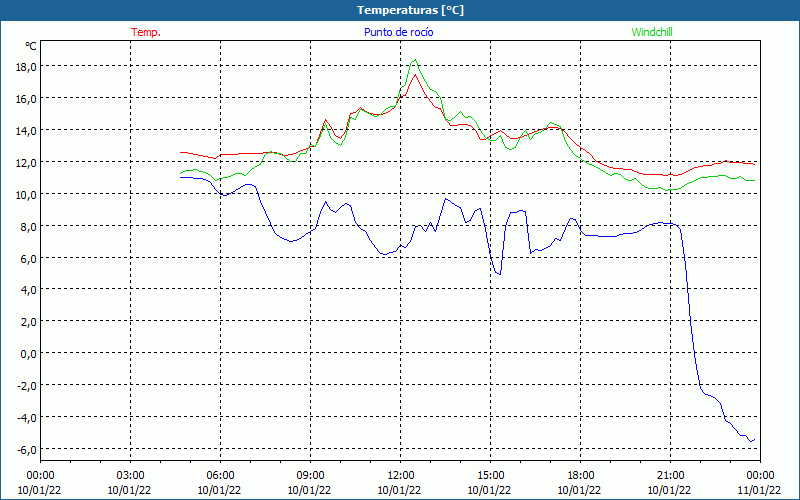Click the 09:00 time axis label

pos(310,476)
